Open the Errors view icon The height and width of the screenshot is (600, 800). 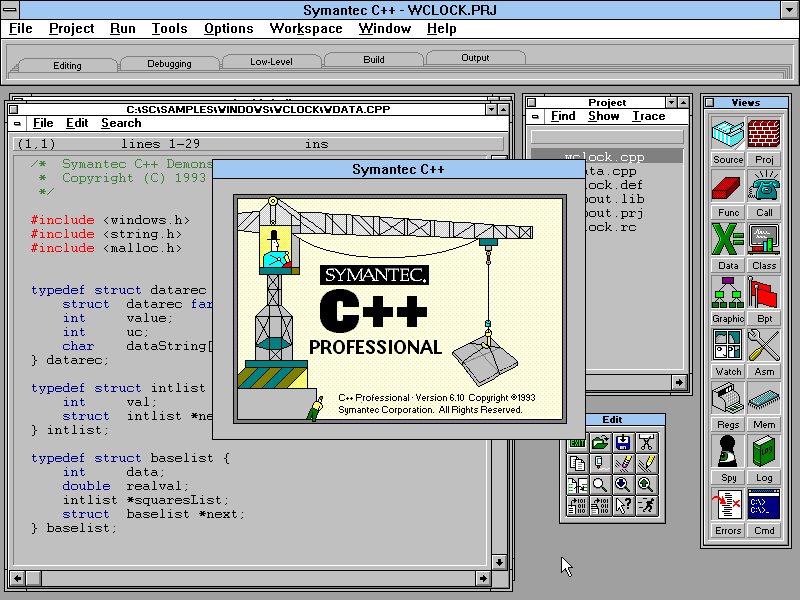coord(728,506)
